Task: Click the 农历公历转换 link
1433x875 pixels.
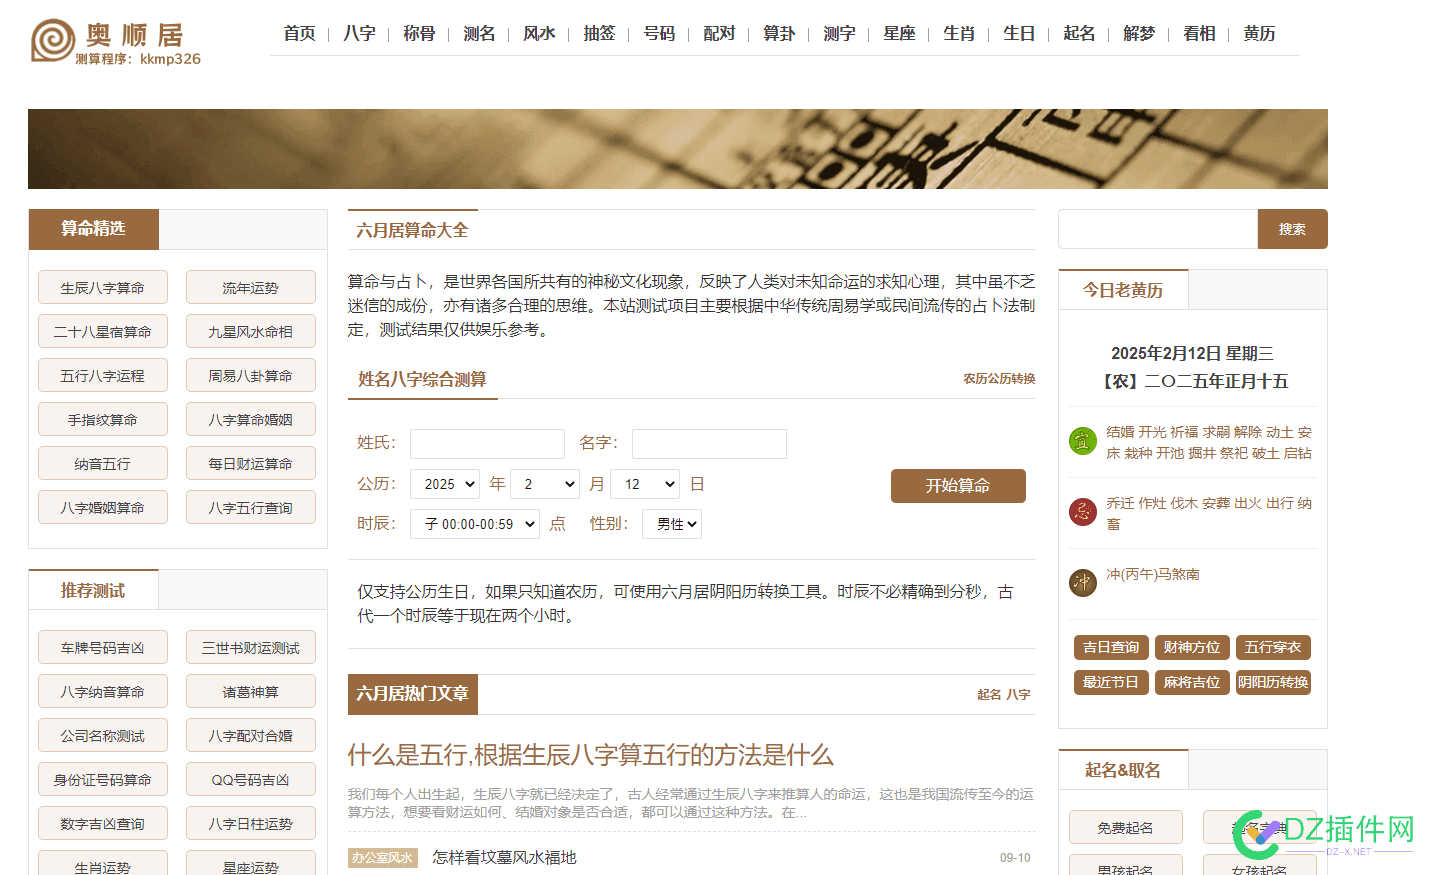Action: point(999,379)
